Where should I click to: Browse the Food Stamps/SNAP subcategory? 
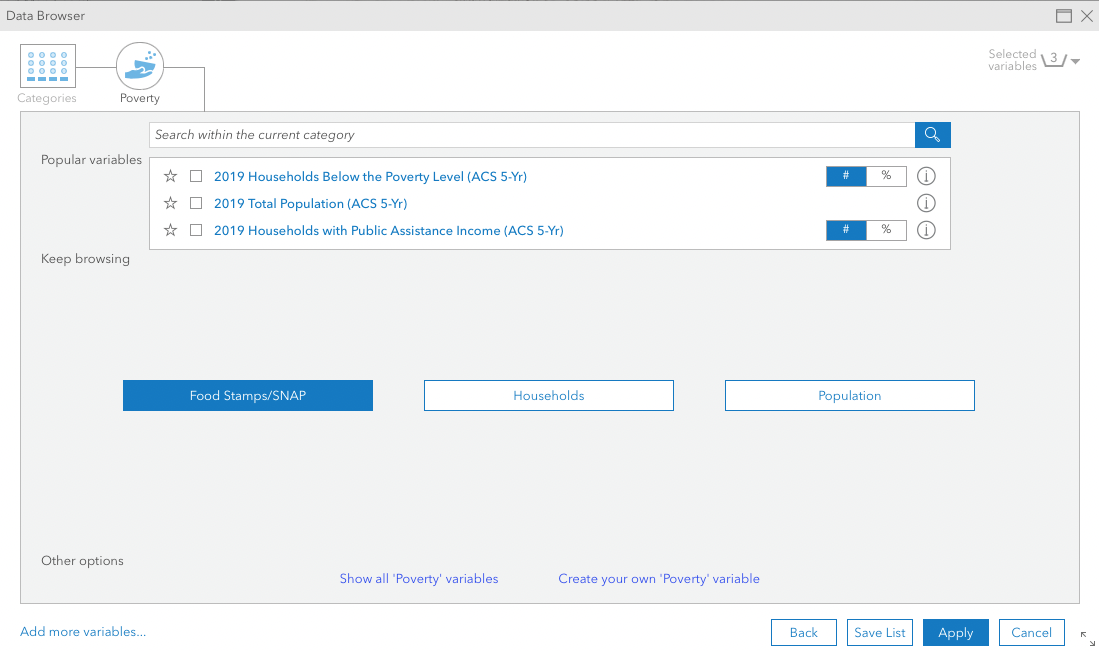(x=248, y=395)
